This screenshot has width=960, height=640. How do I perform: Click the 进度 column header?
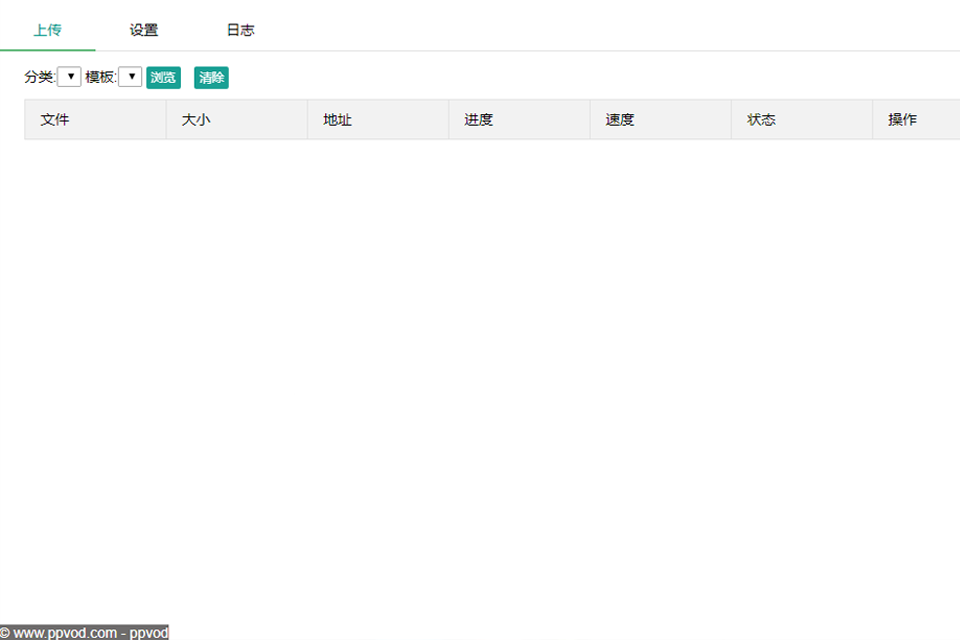519,119
